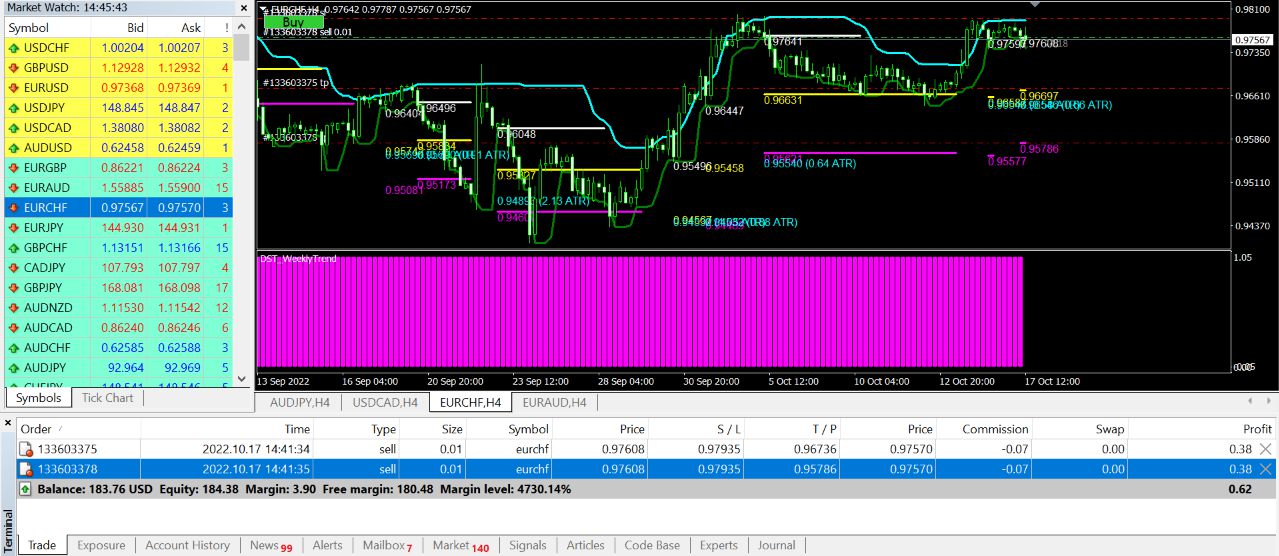
Task: Click the green up-arrow icon beside GBPCHF
Action: (x=14, y=247)
